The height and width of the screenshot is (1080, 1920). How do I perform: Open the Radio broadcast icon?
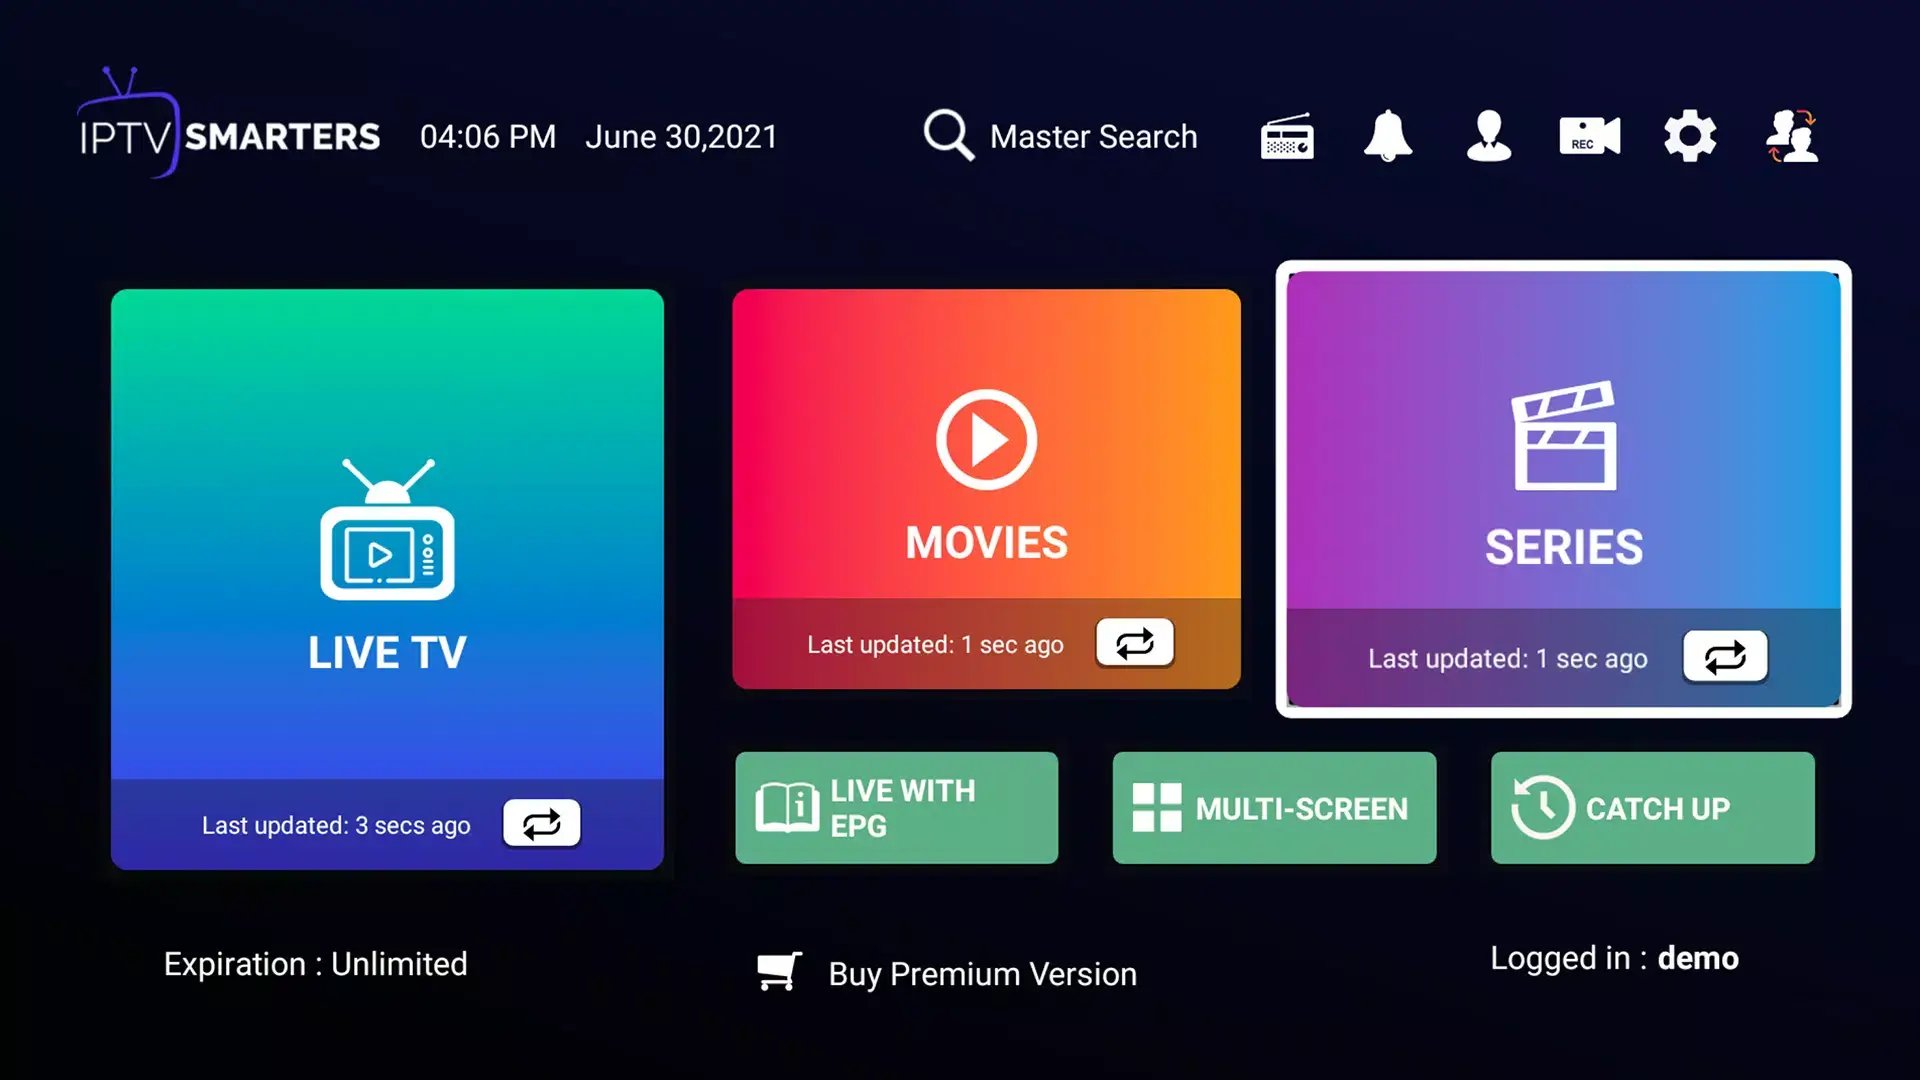click(1286, 136)
